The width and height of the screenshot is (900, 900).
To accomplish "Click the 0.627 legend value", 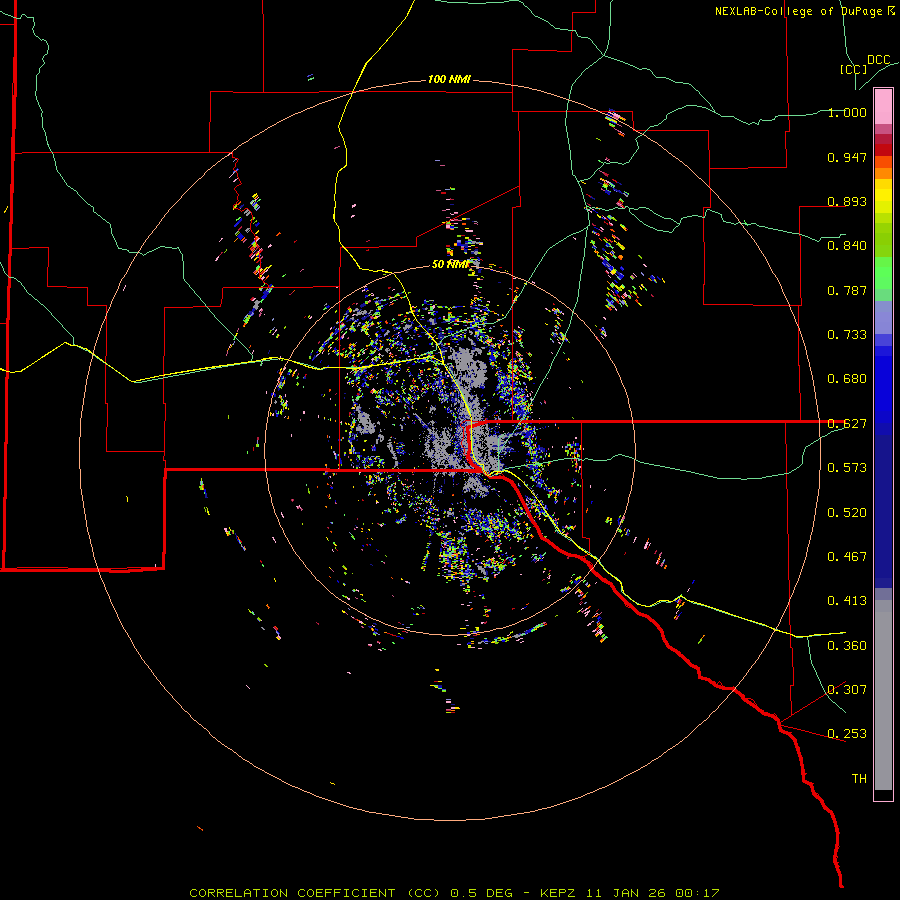I will [x=847, y=424].
